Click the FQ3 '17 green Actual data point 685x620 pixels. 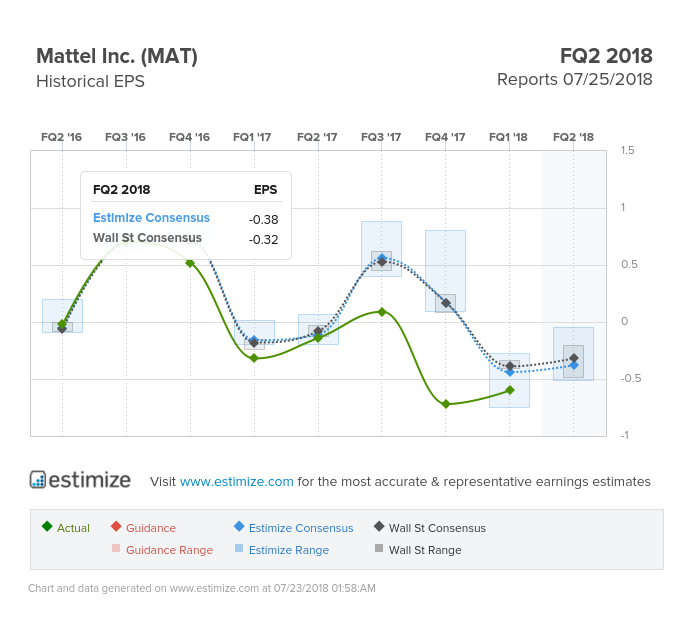(x=382, y=312)
